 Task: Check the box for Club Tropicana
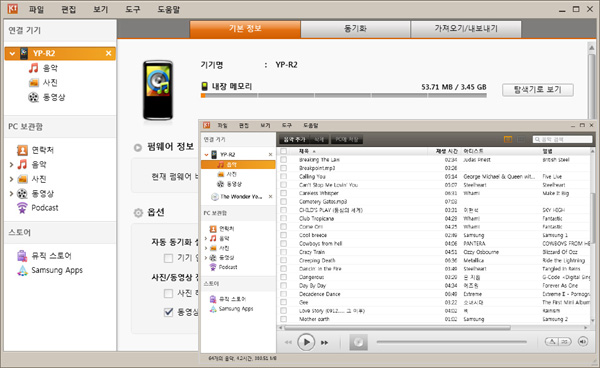(284, 218)
